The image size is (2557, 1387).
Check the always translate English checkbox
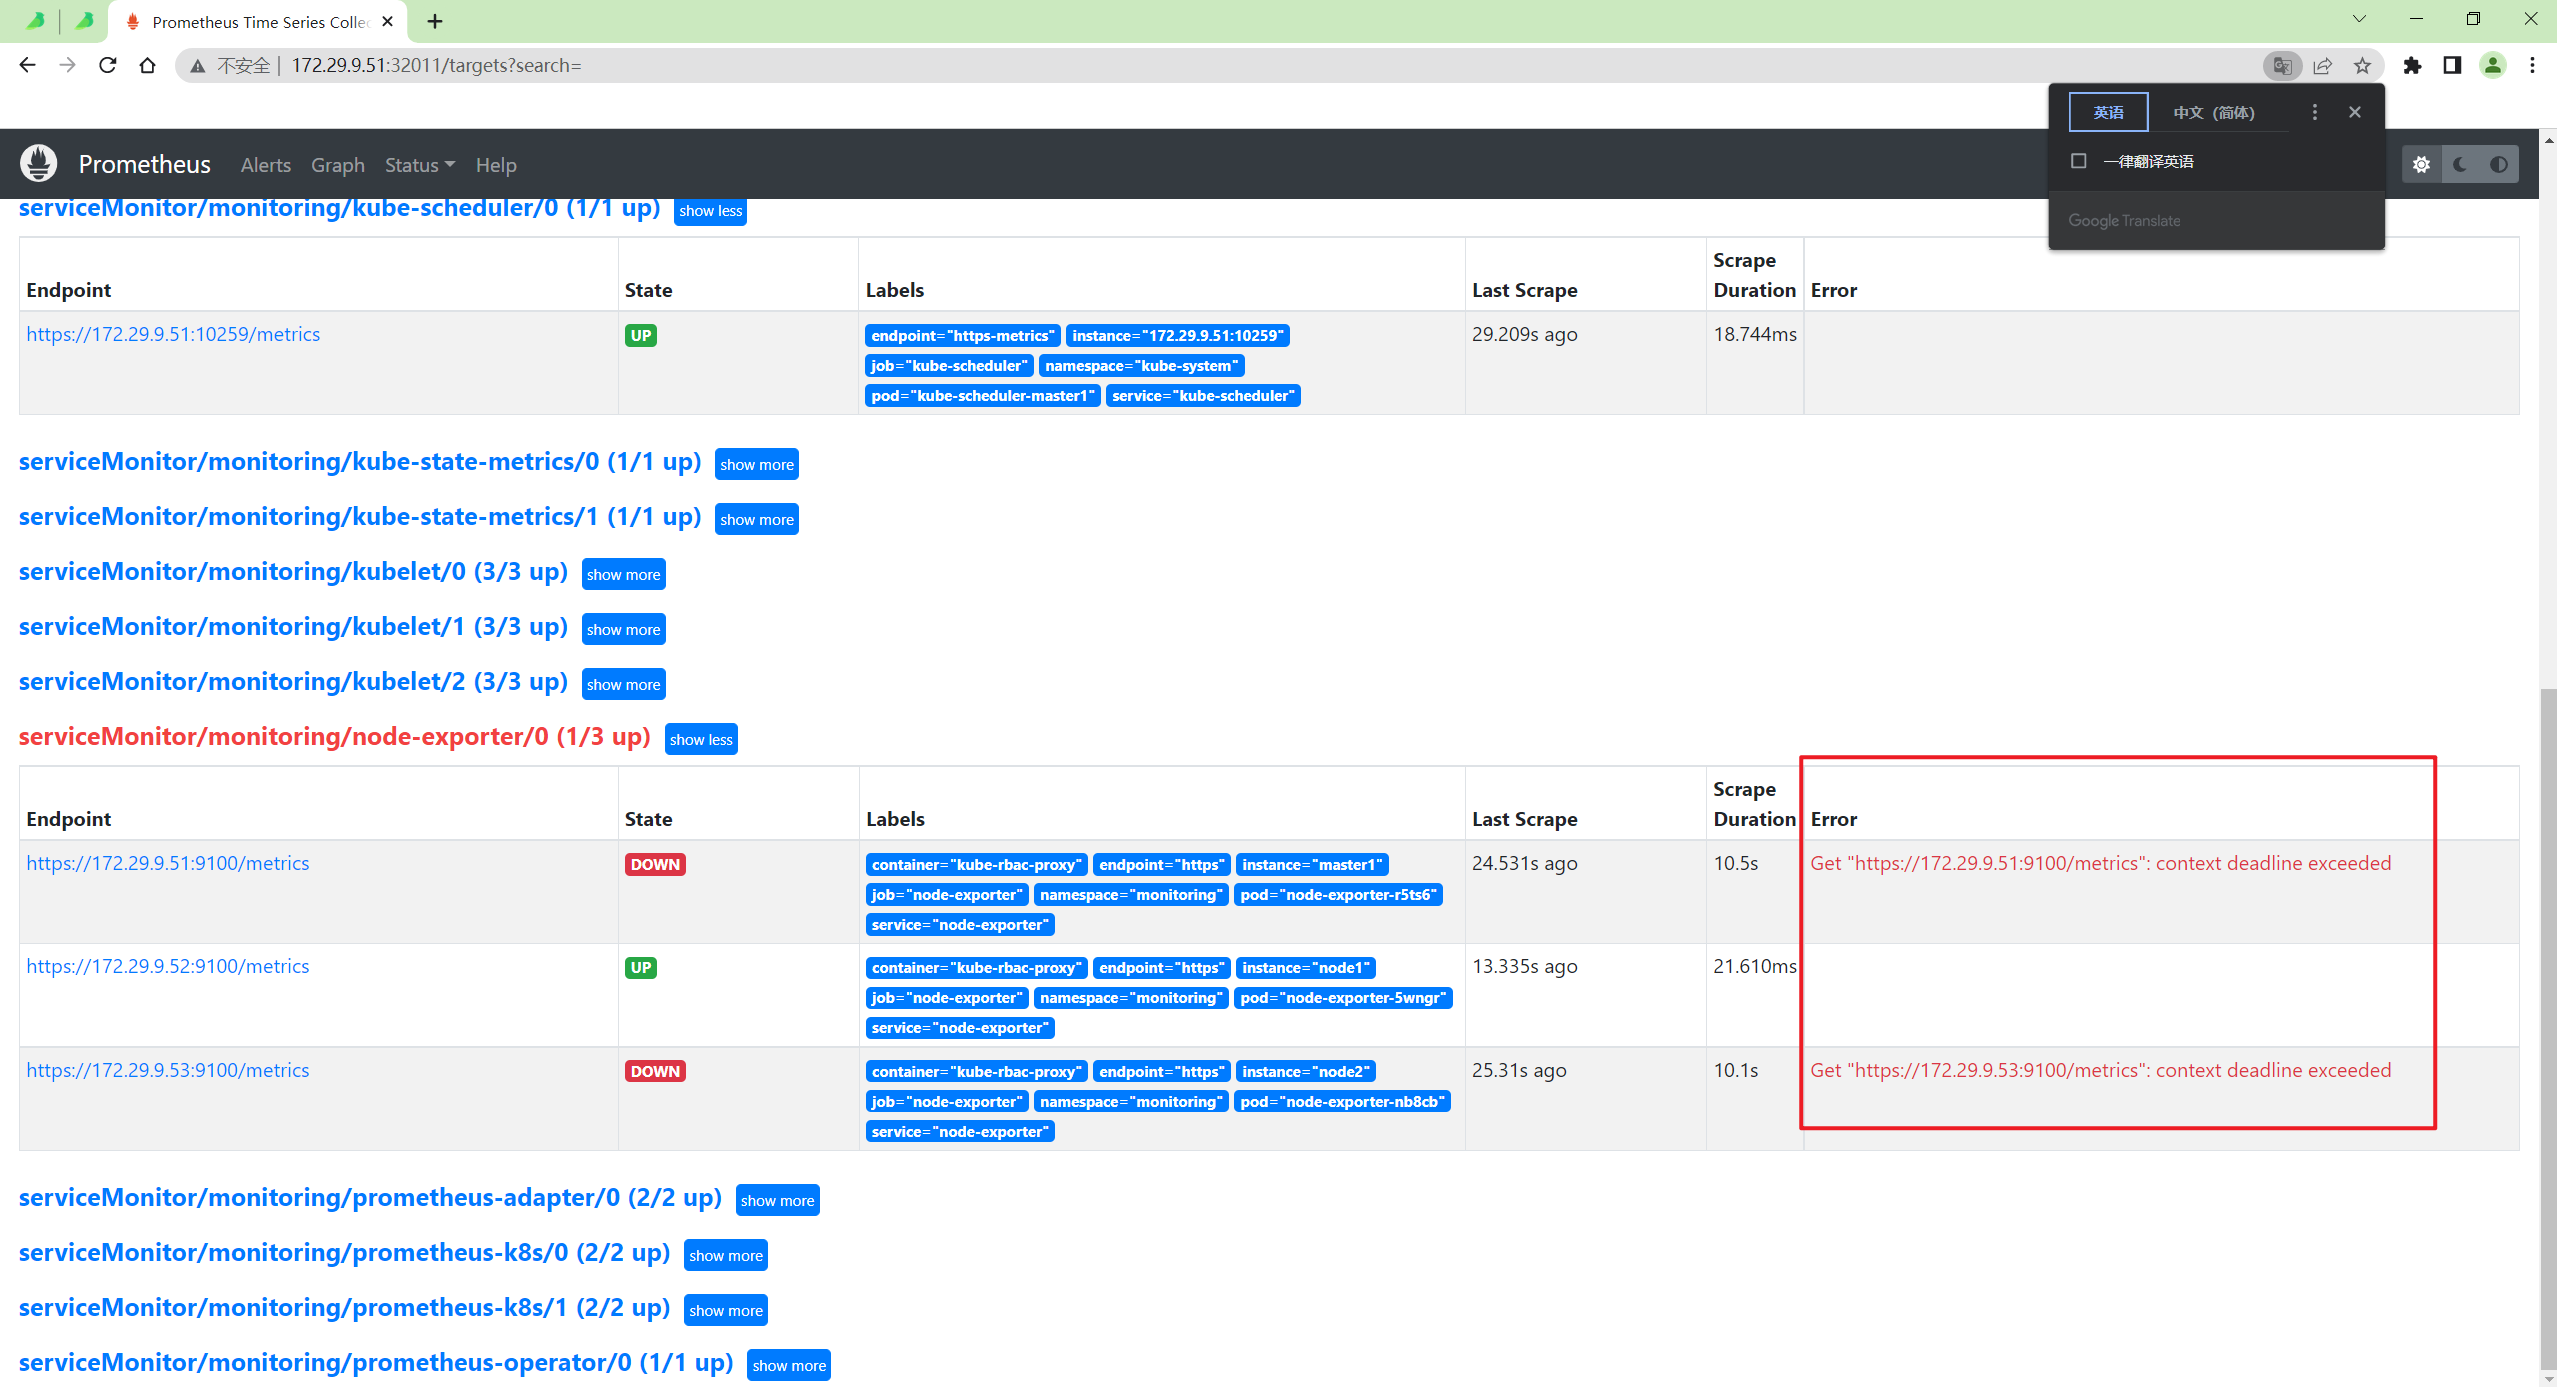pos(2079,161)
